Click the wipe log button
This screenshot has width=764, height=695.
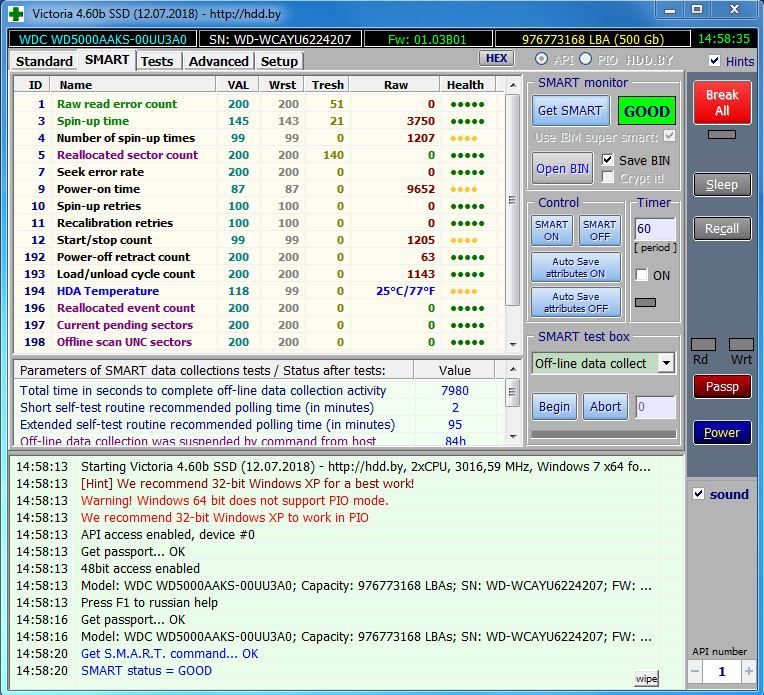point(646,678)
